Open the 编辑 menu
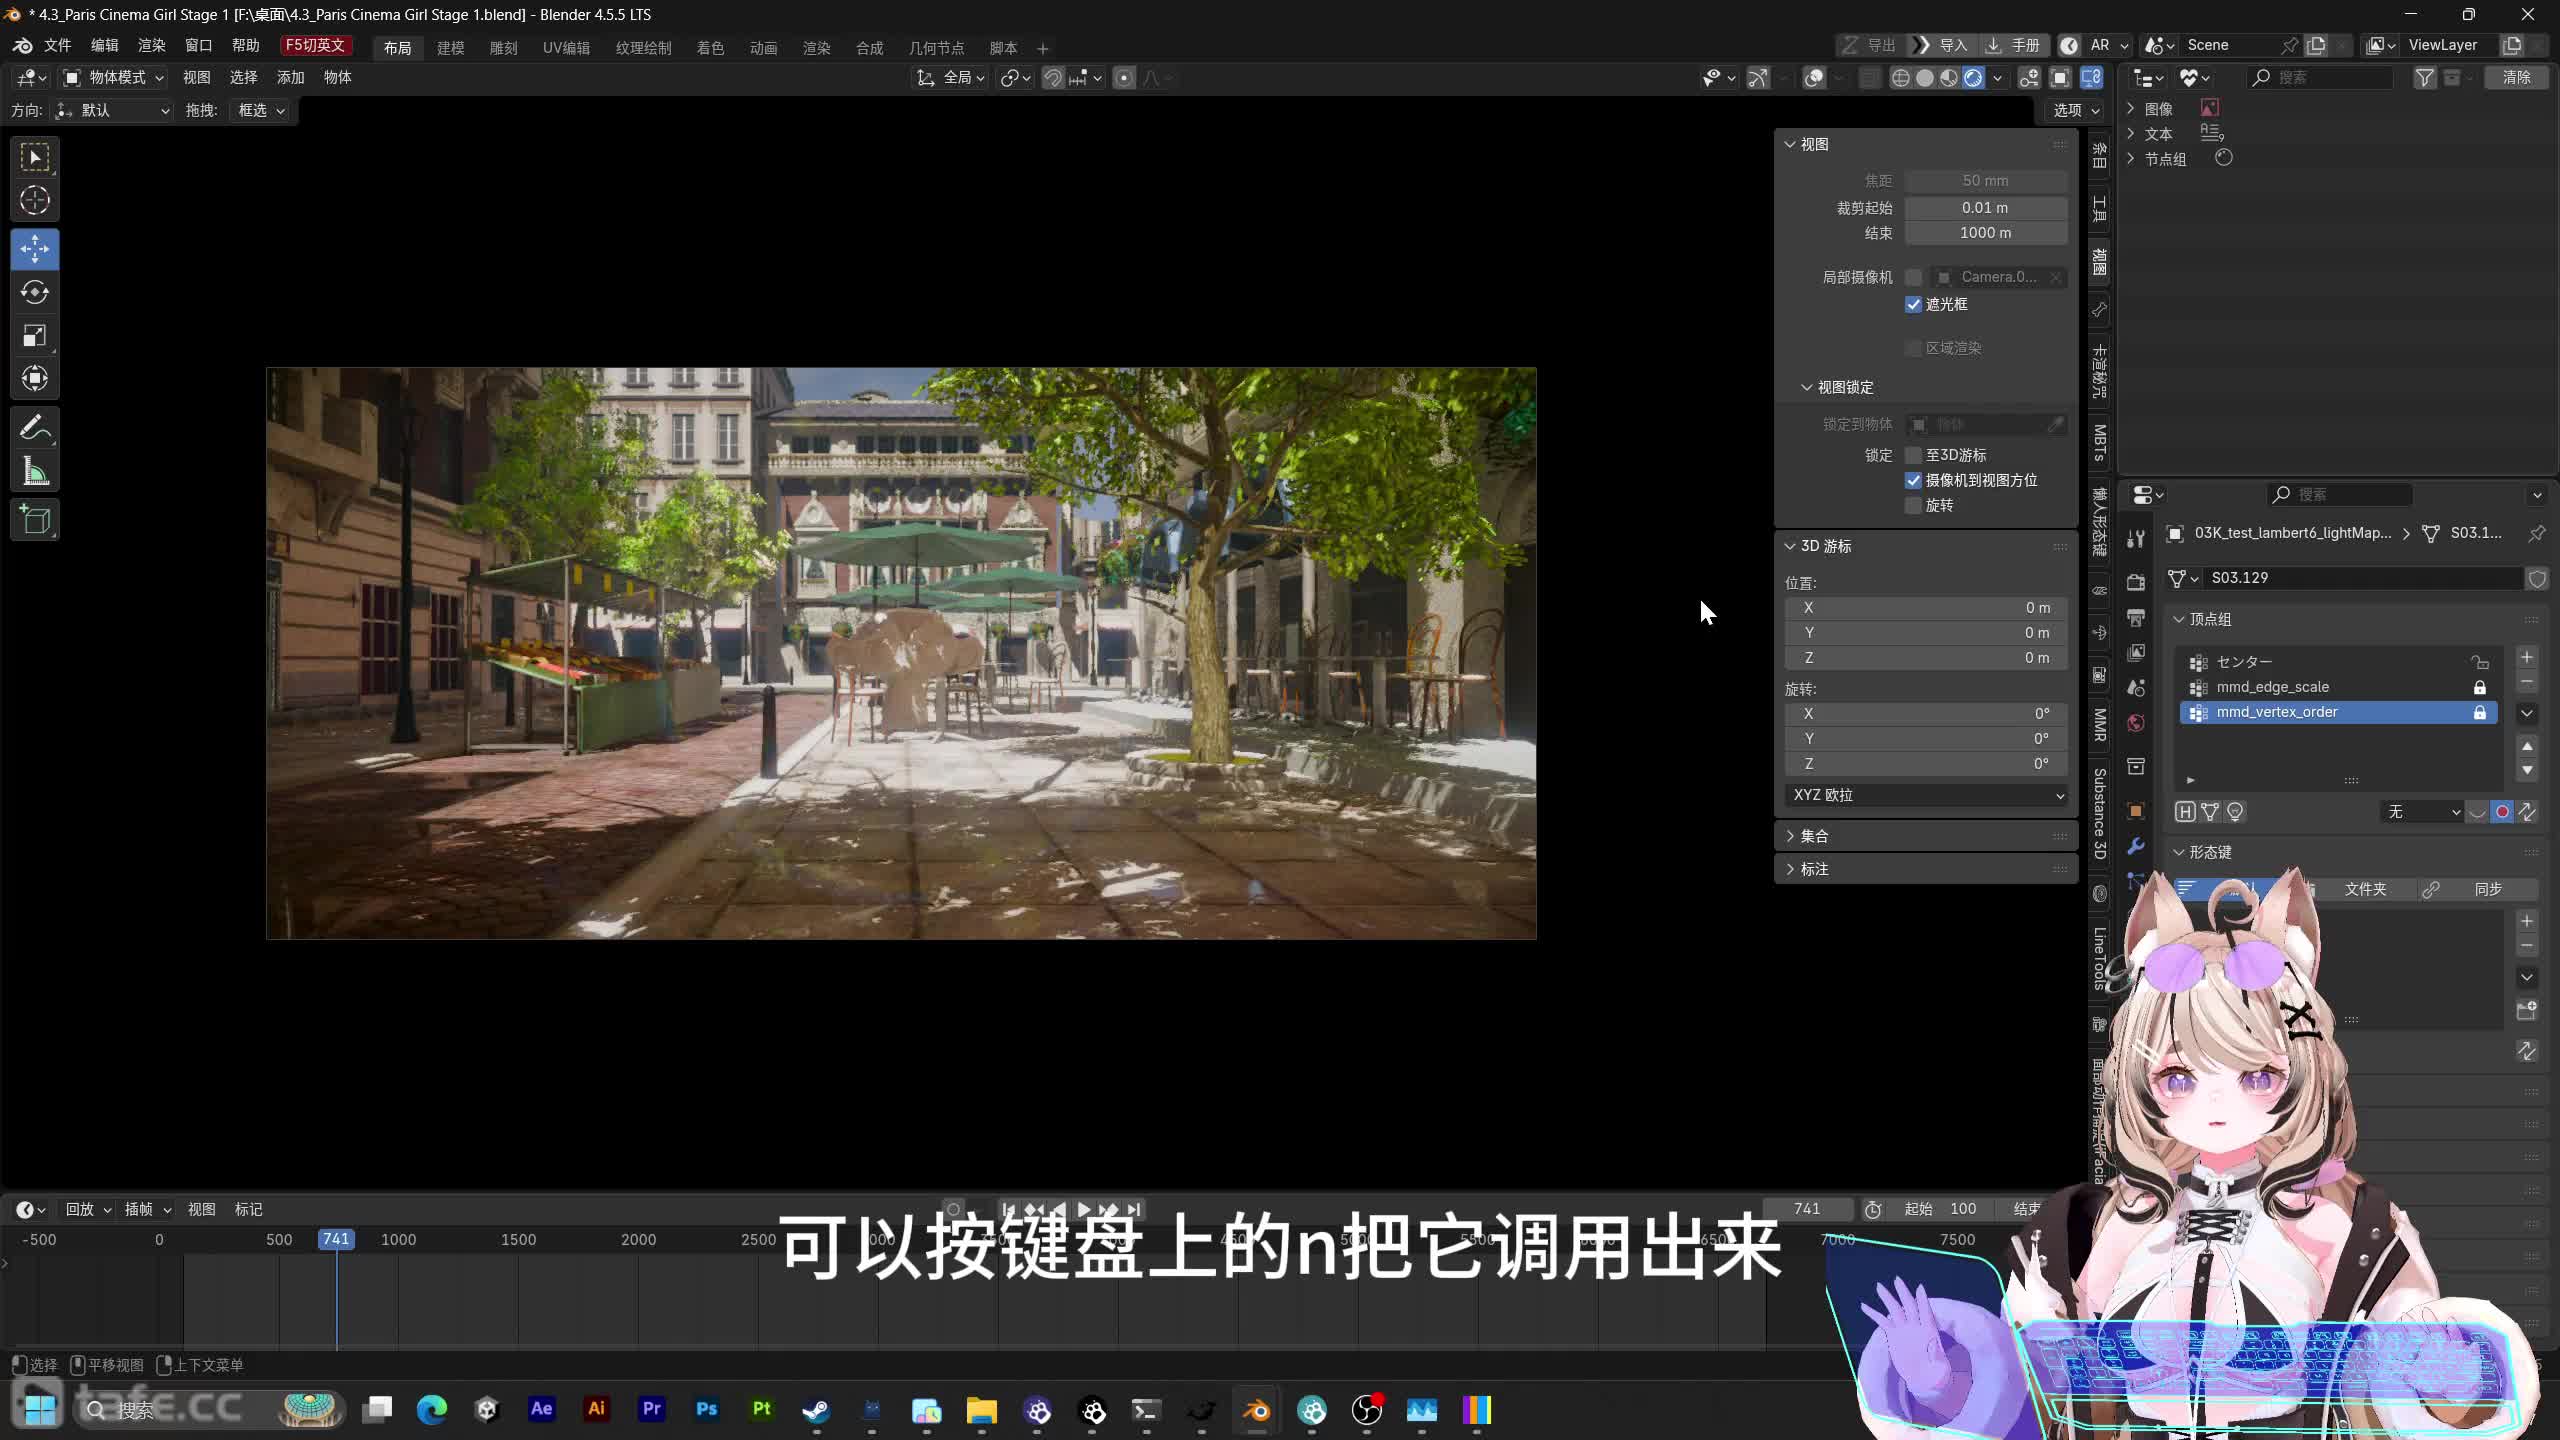This screenshot has width=2560, height=1440. pos(105,46)
